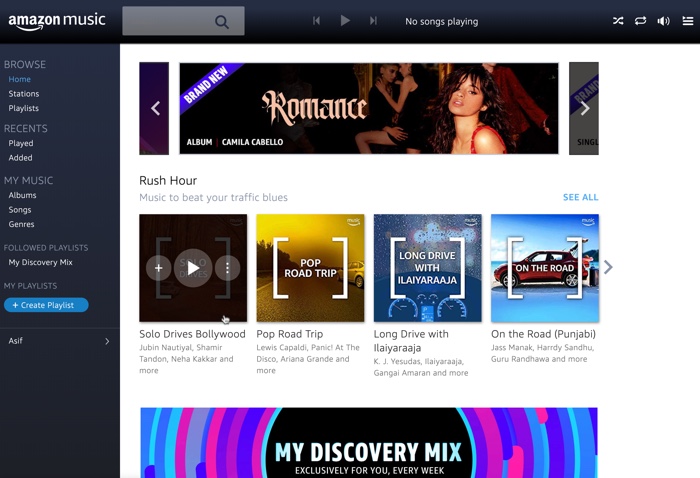Show previous banner in carousel
This screenshot has height=478, width=700.
tap(154, 108)
